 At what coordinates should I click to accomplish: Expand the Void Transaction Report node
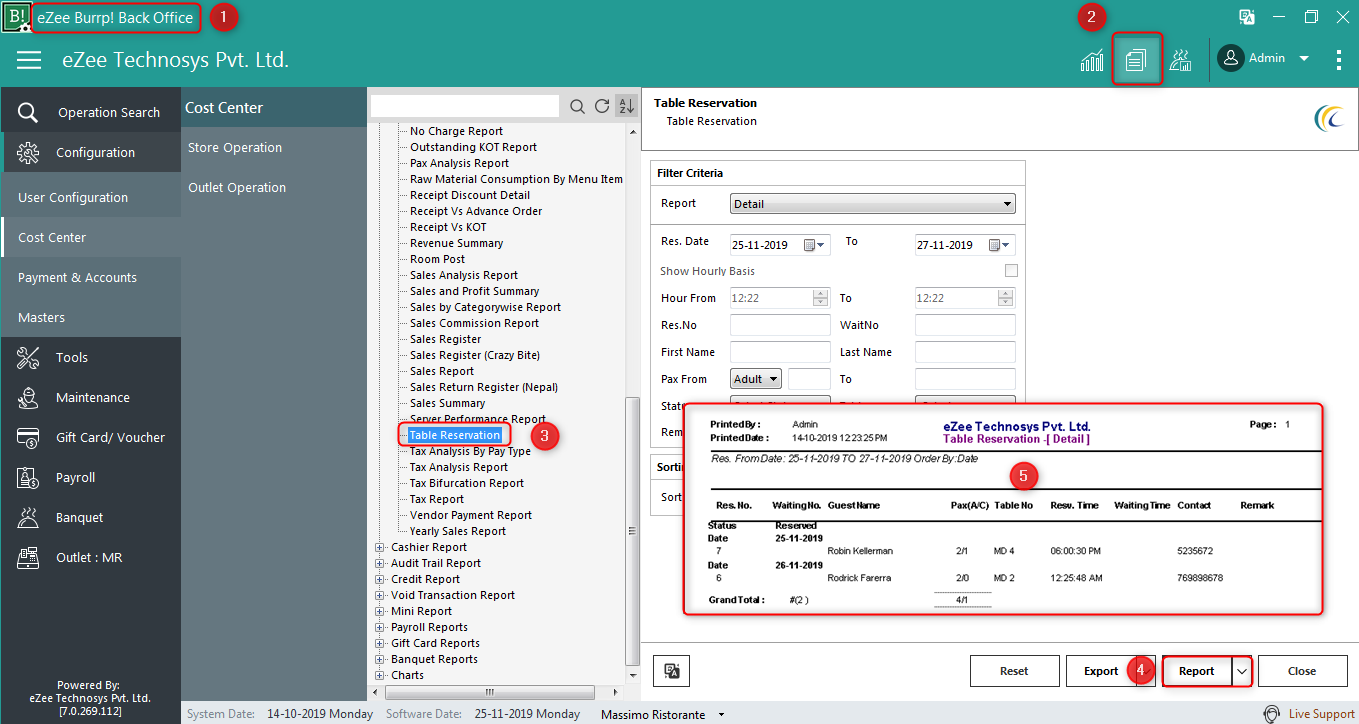[x=380, y=595]
